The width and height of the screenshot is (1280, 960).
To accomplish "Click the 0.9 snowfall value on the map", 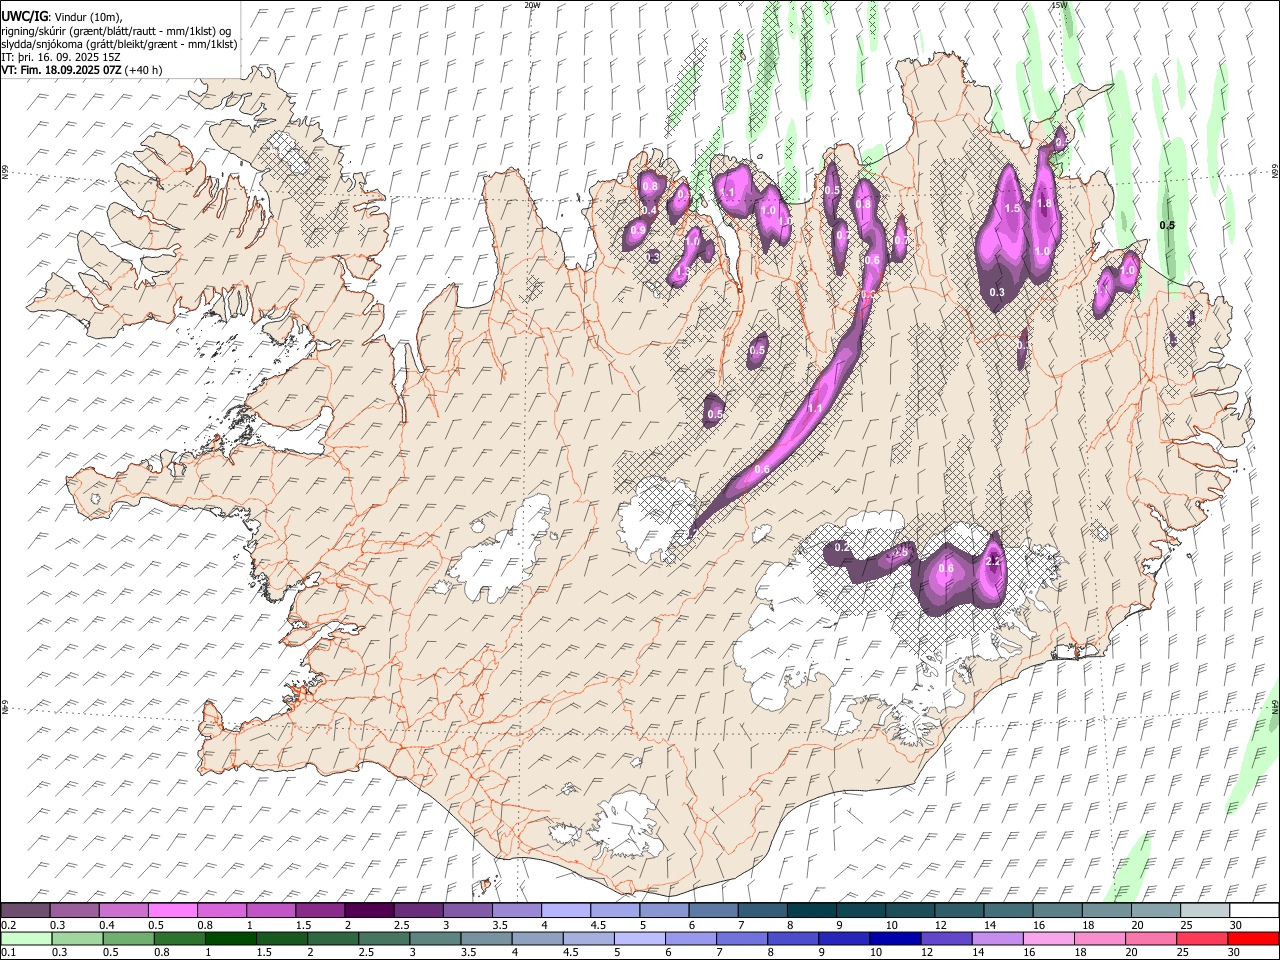I will 638,231.
